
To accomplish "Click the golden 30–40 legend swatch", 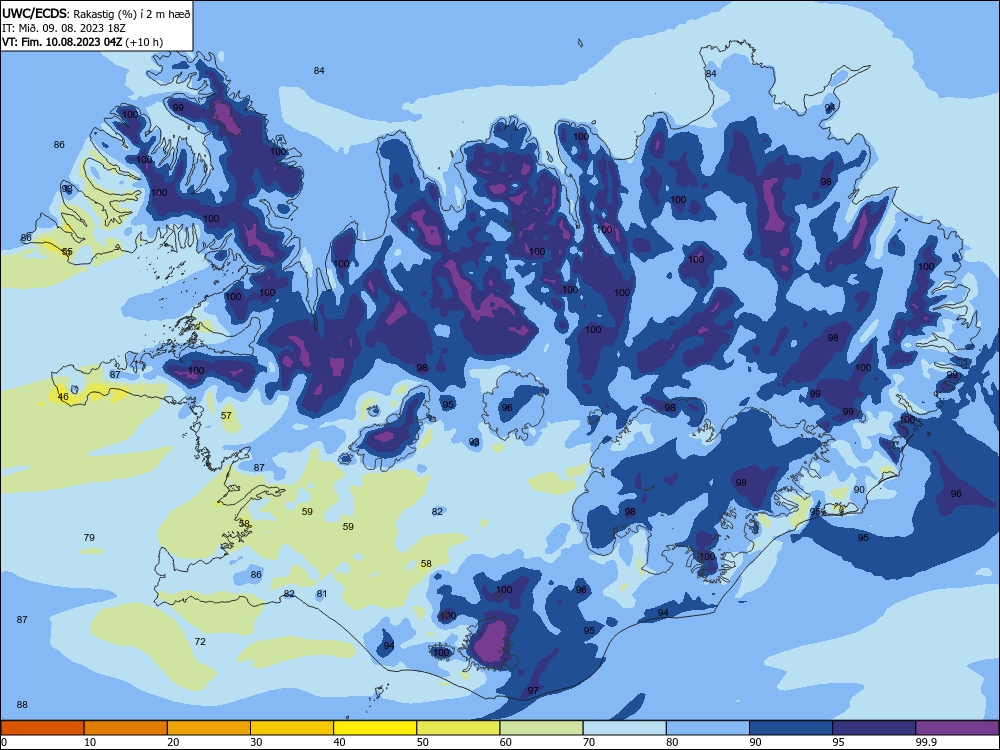I will click(x=292, y=728).
